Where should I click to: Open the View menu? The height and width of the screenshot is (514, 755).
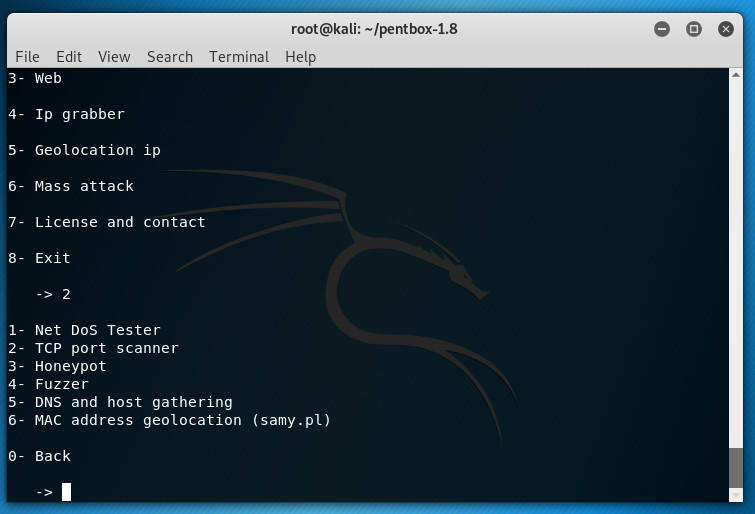114,57
